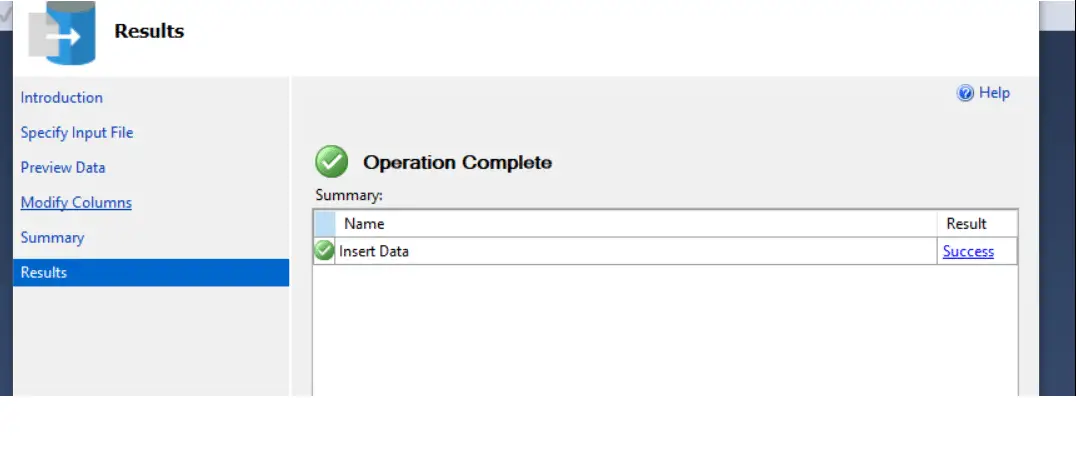Click the database import wizard icon

point(62,32)
